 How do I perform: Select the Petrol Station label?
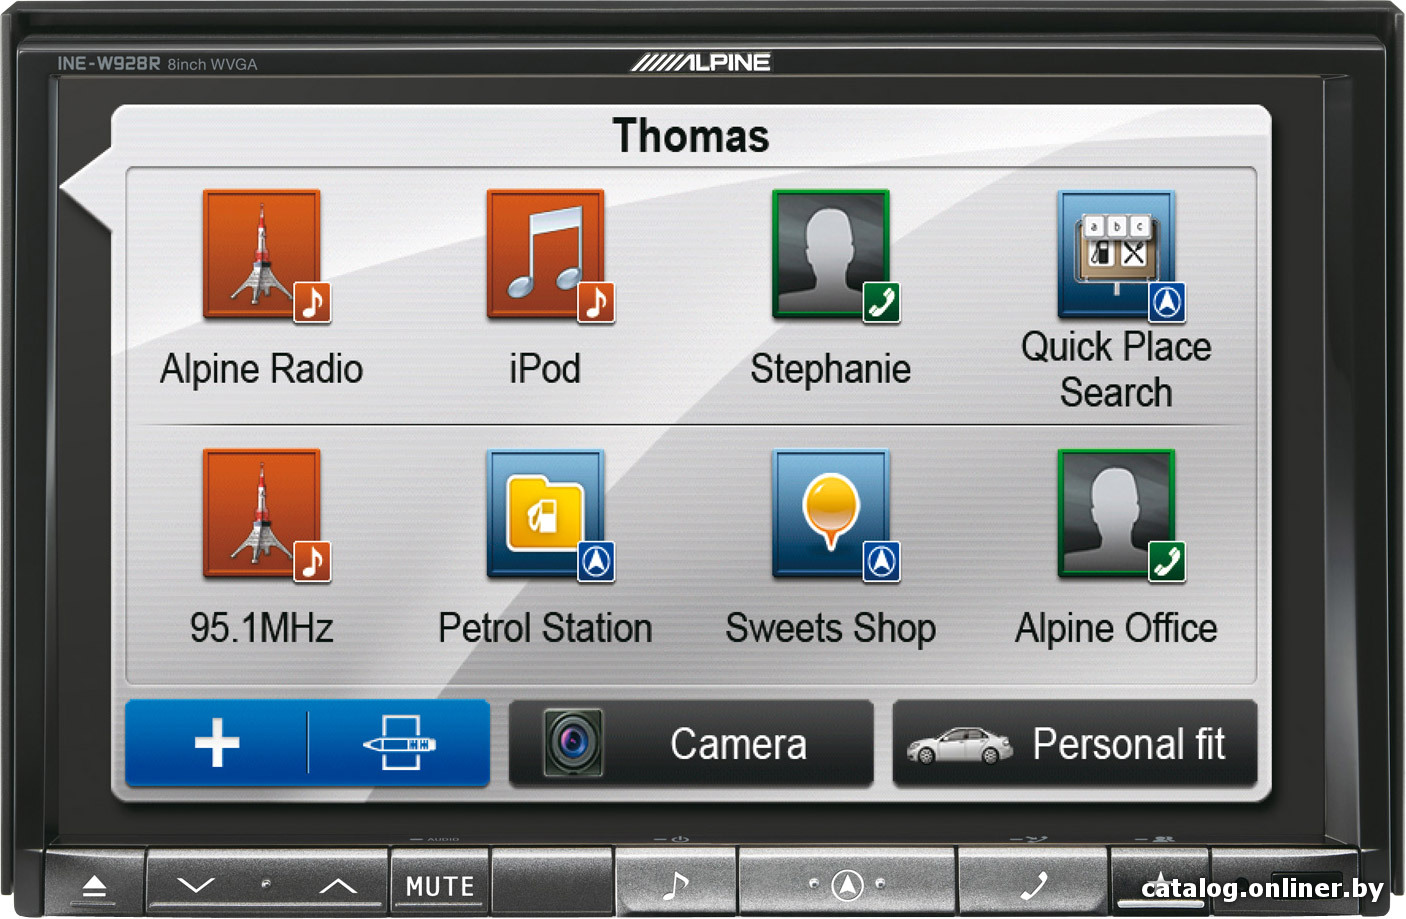pyautogui.click(x=545, y=628)
